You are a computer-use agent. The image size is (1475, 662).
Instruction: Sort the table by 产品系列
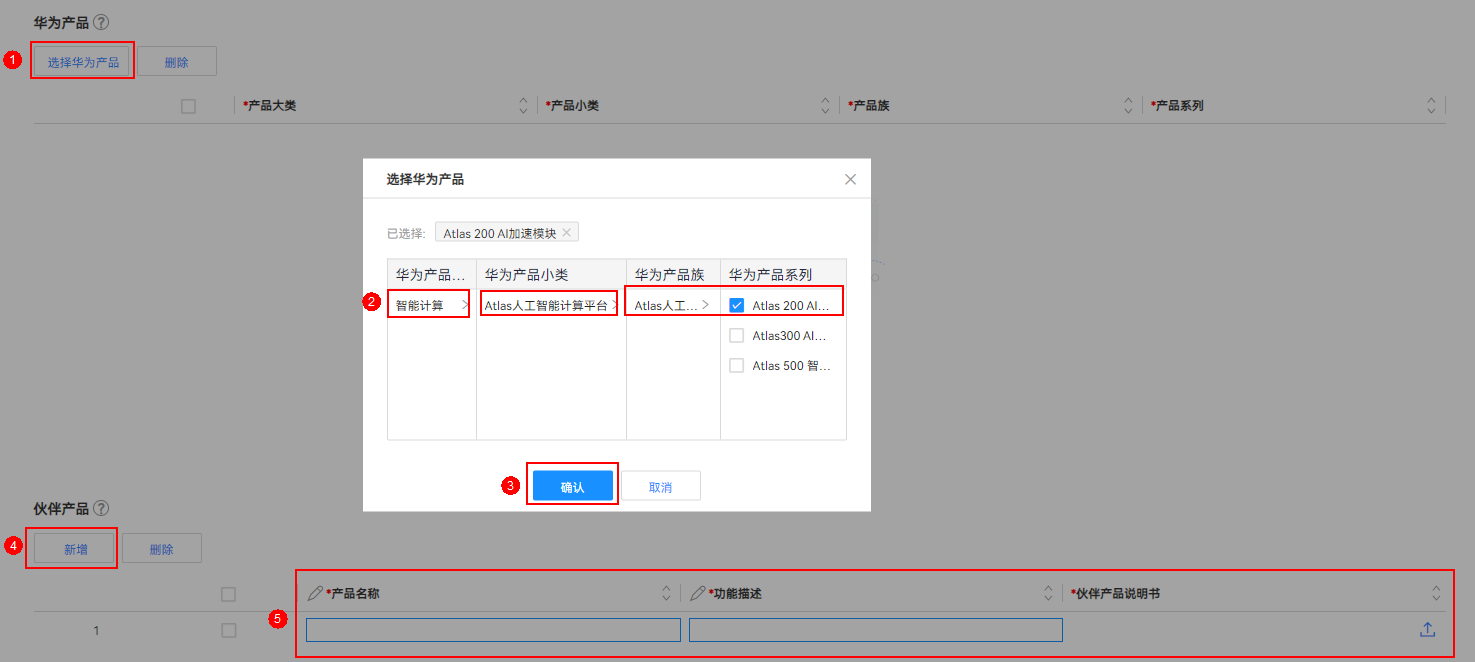tap(1432, 105)
